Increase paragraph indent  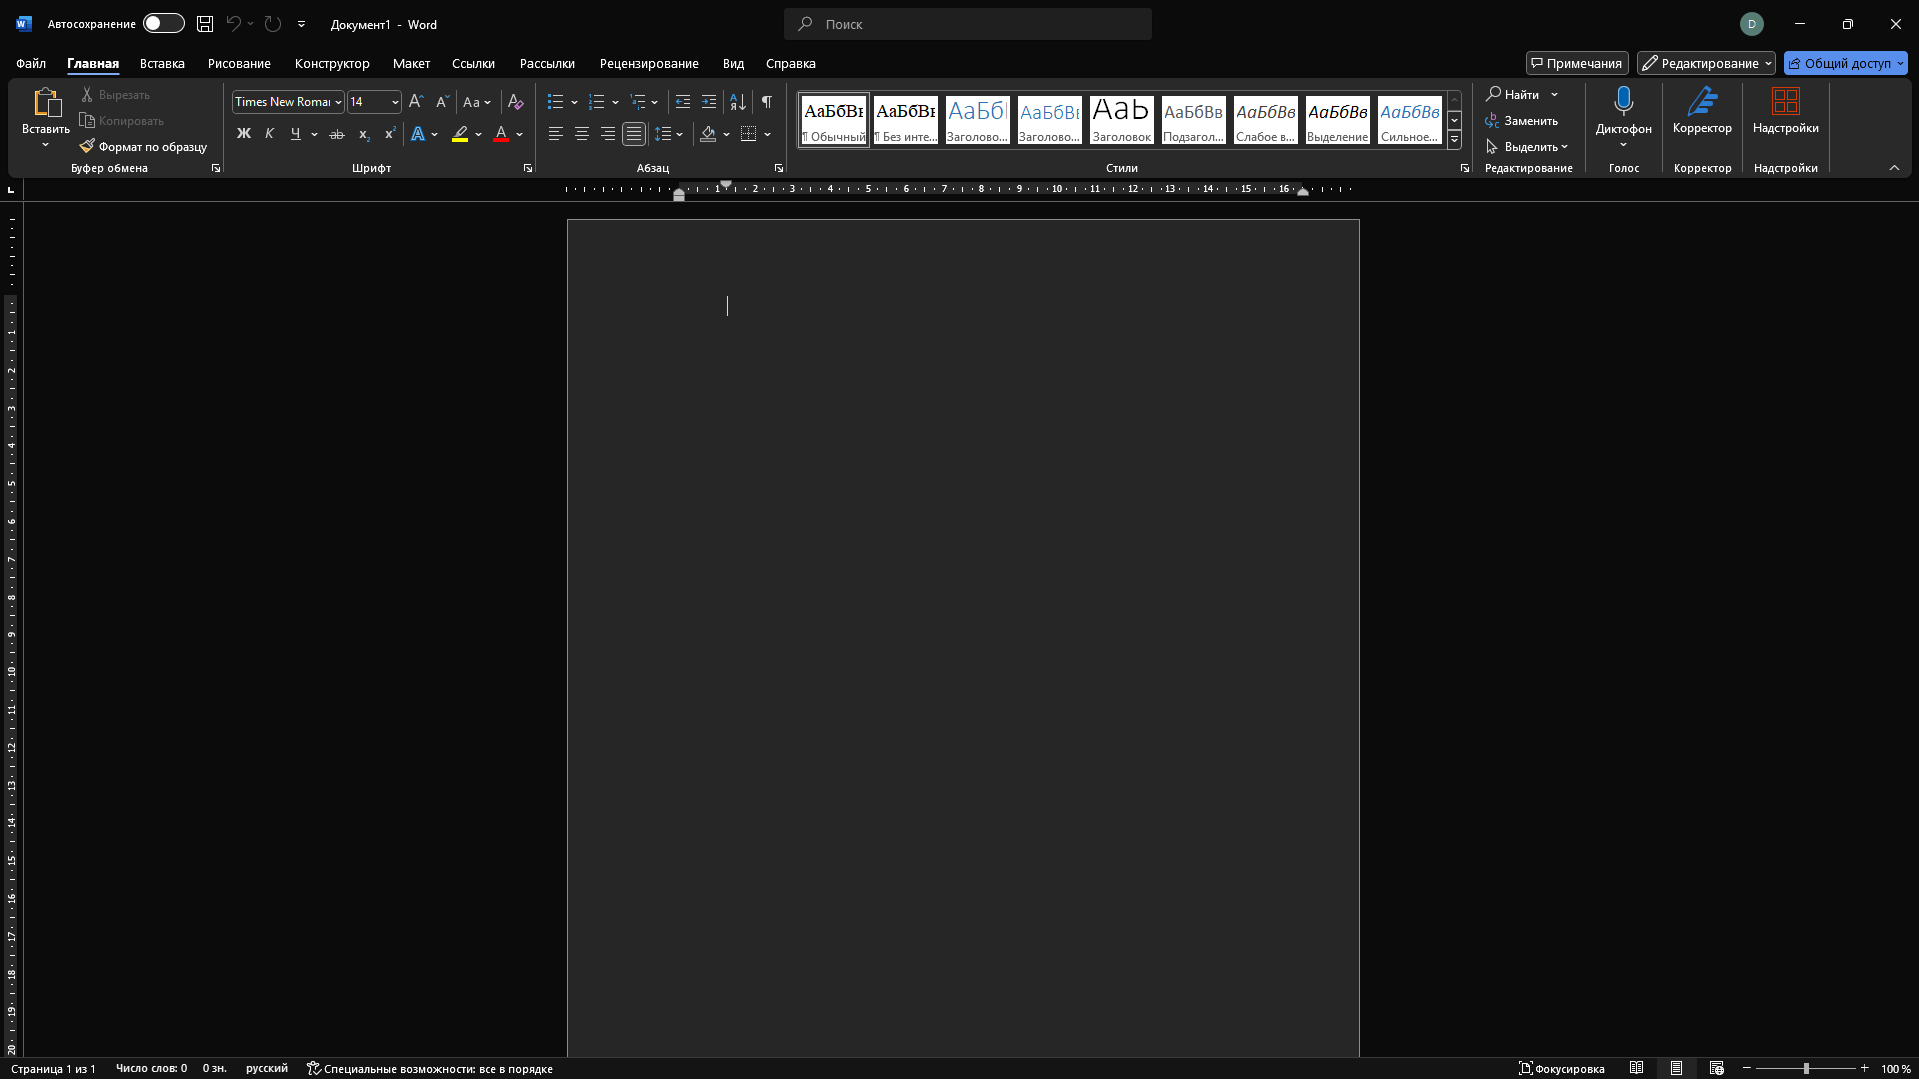(709, 102)
